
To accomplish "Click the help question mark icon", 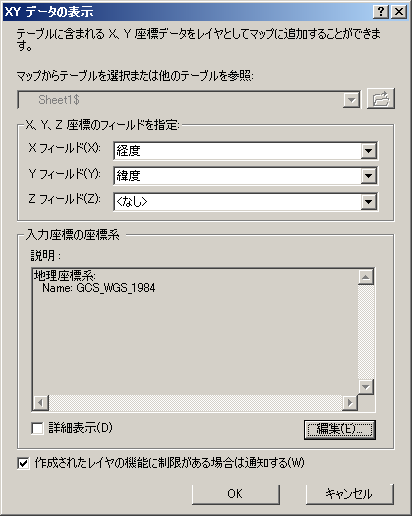I will tap(381, 12).
